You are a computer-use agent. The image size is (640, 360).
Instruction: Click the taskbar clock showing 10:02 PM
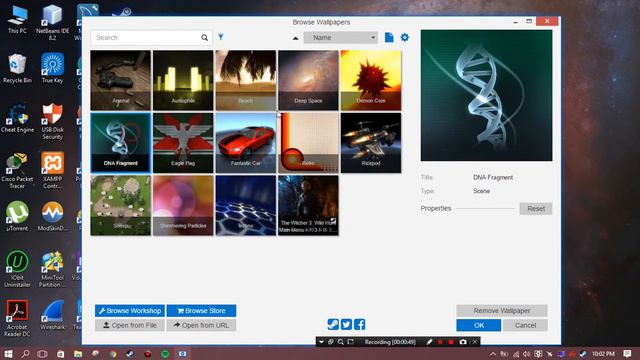[603, 354]
